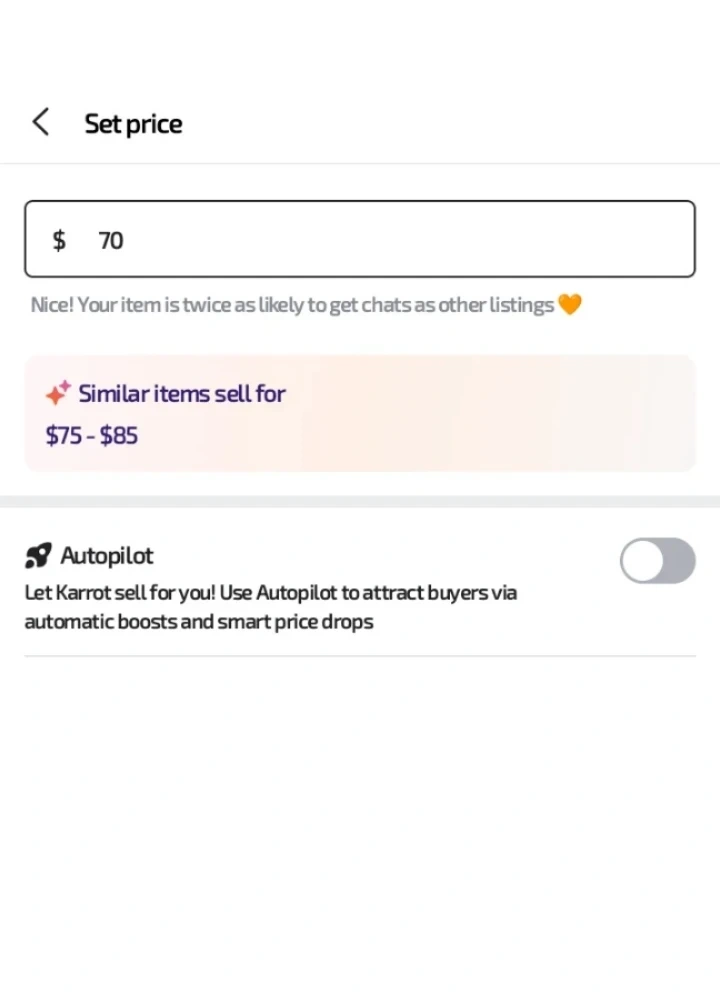Click the dollar sign in price field

pos(59,240)
